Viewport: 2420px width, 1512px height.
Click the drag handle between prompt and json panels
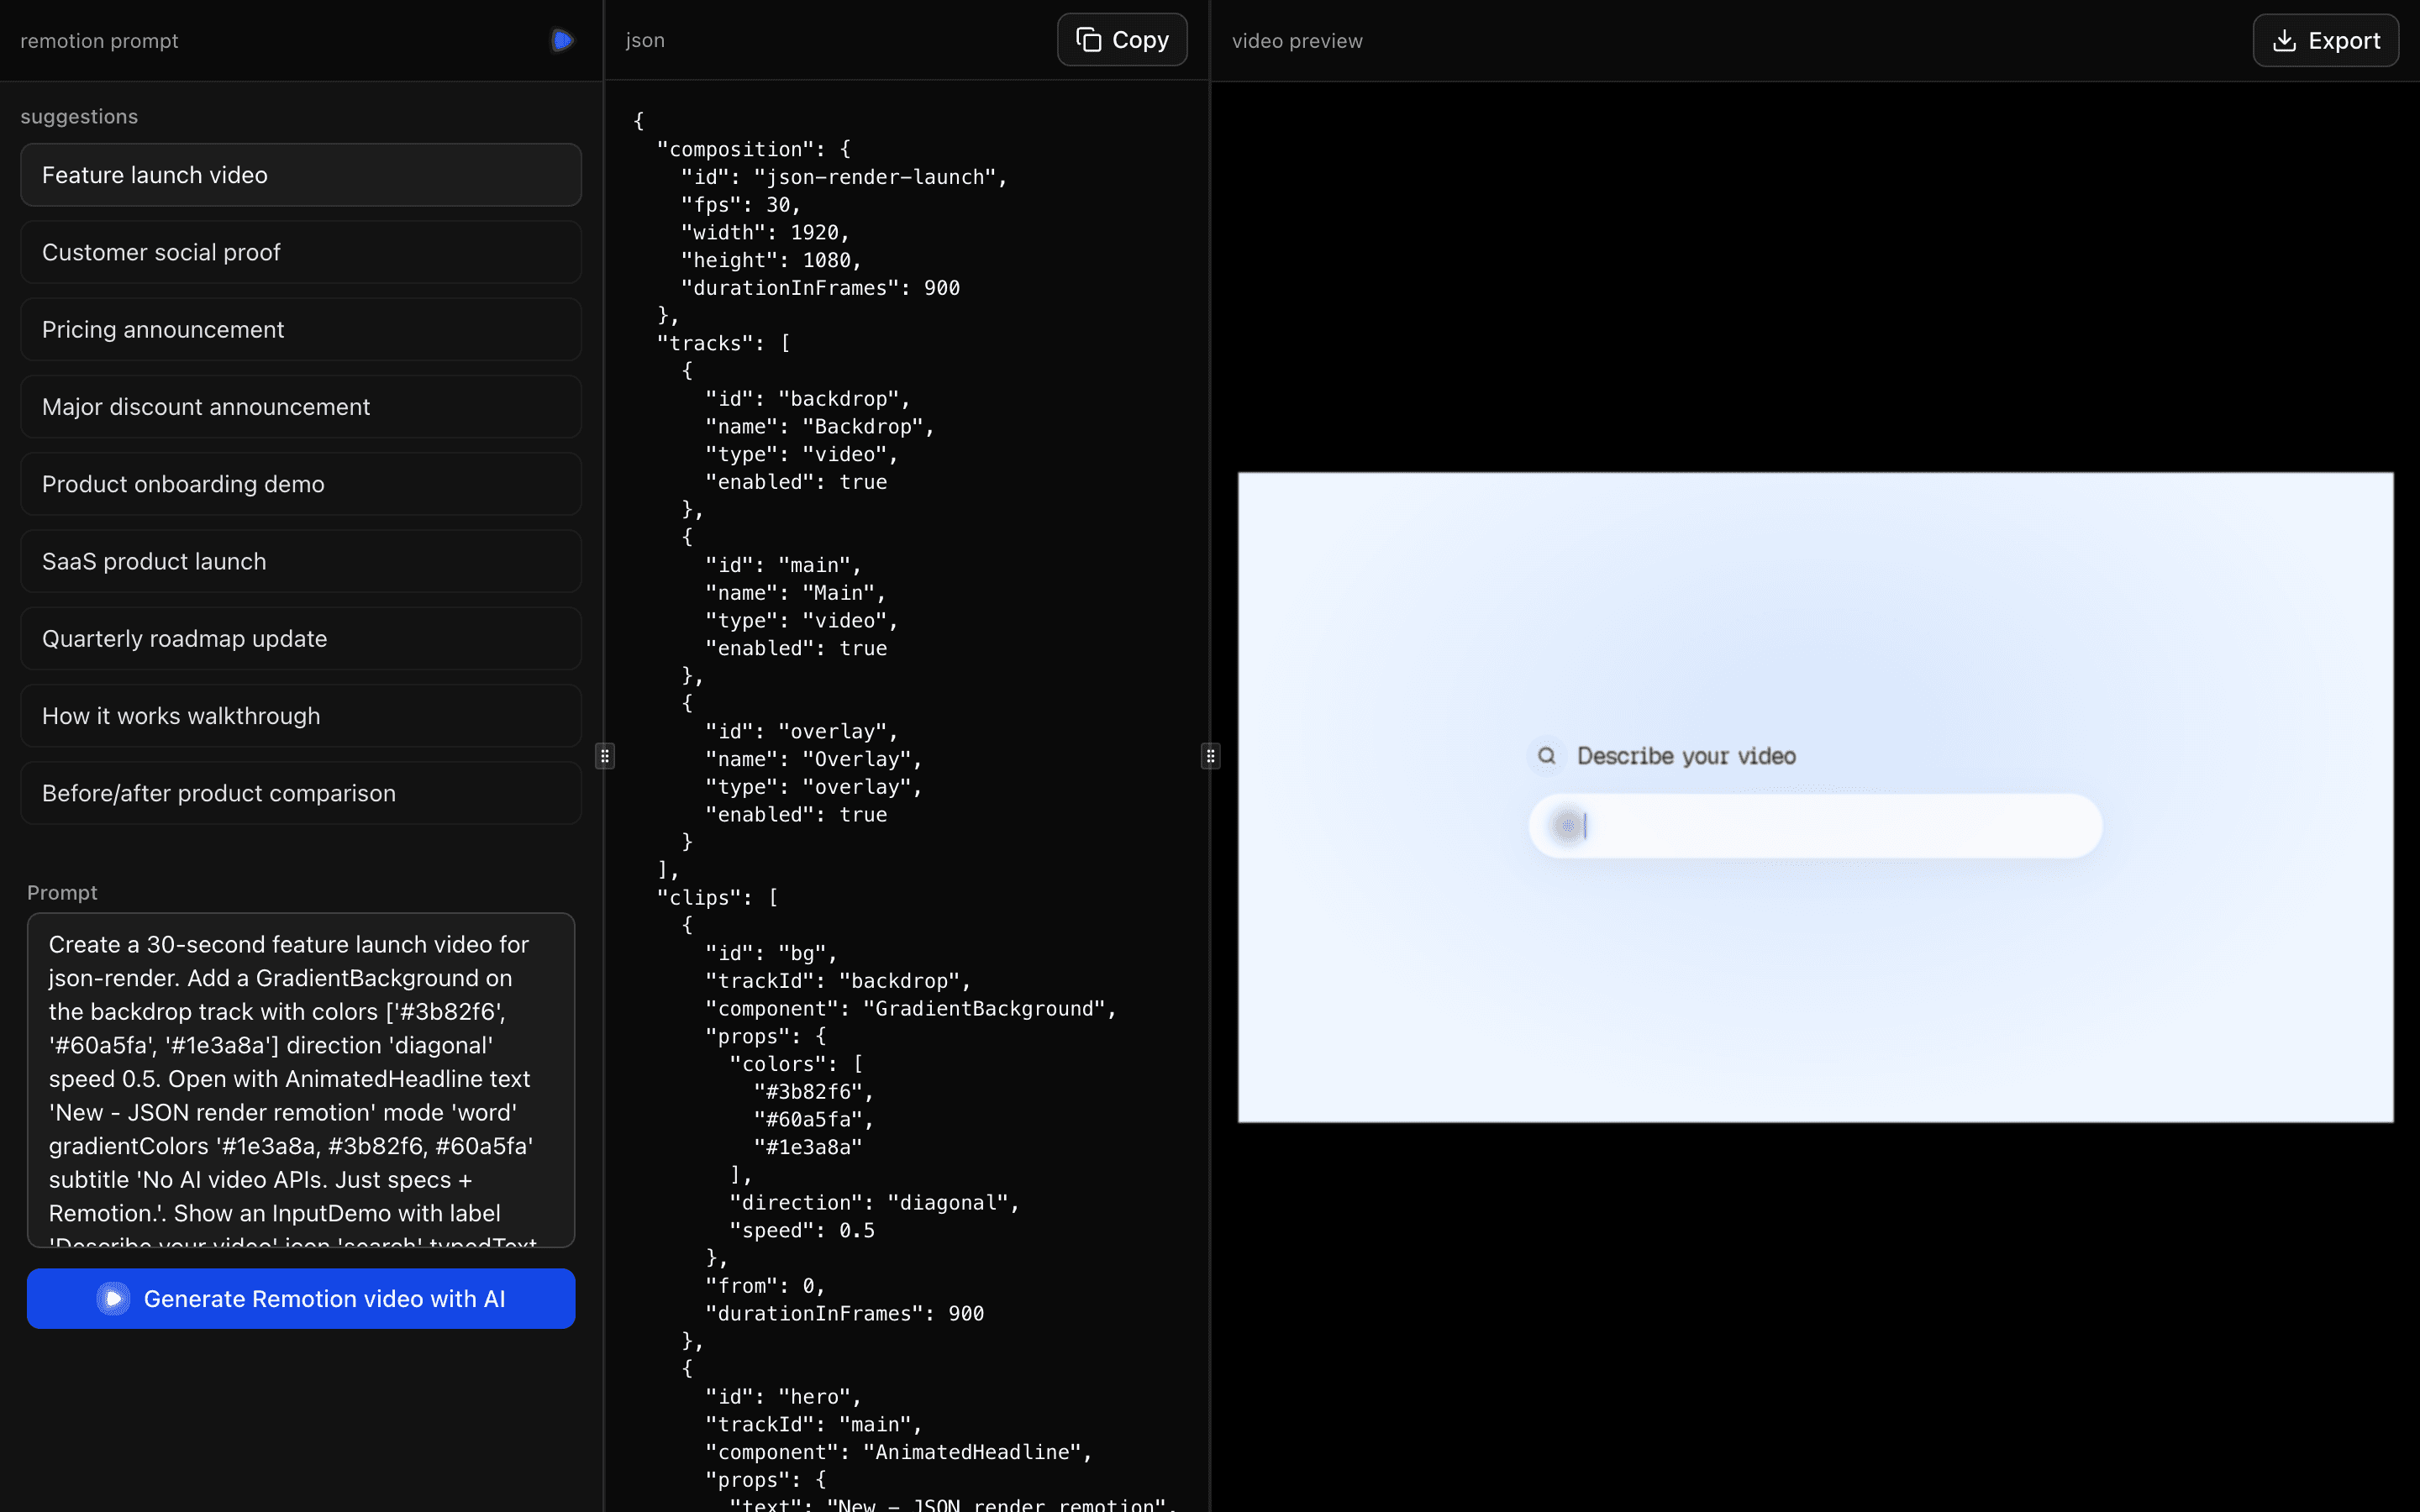605,756
